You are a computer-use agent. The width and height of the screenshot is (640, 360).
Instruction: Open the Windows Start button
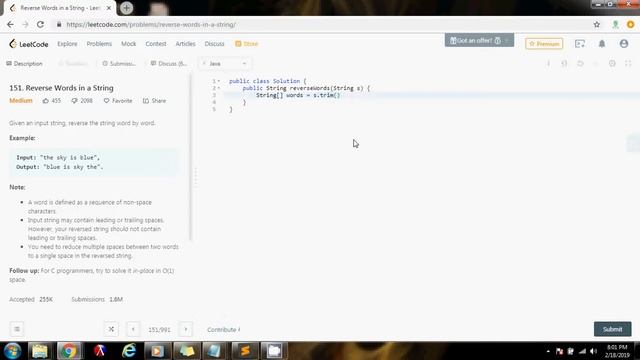pyautogui.click(x=12, y=351)
